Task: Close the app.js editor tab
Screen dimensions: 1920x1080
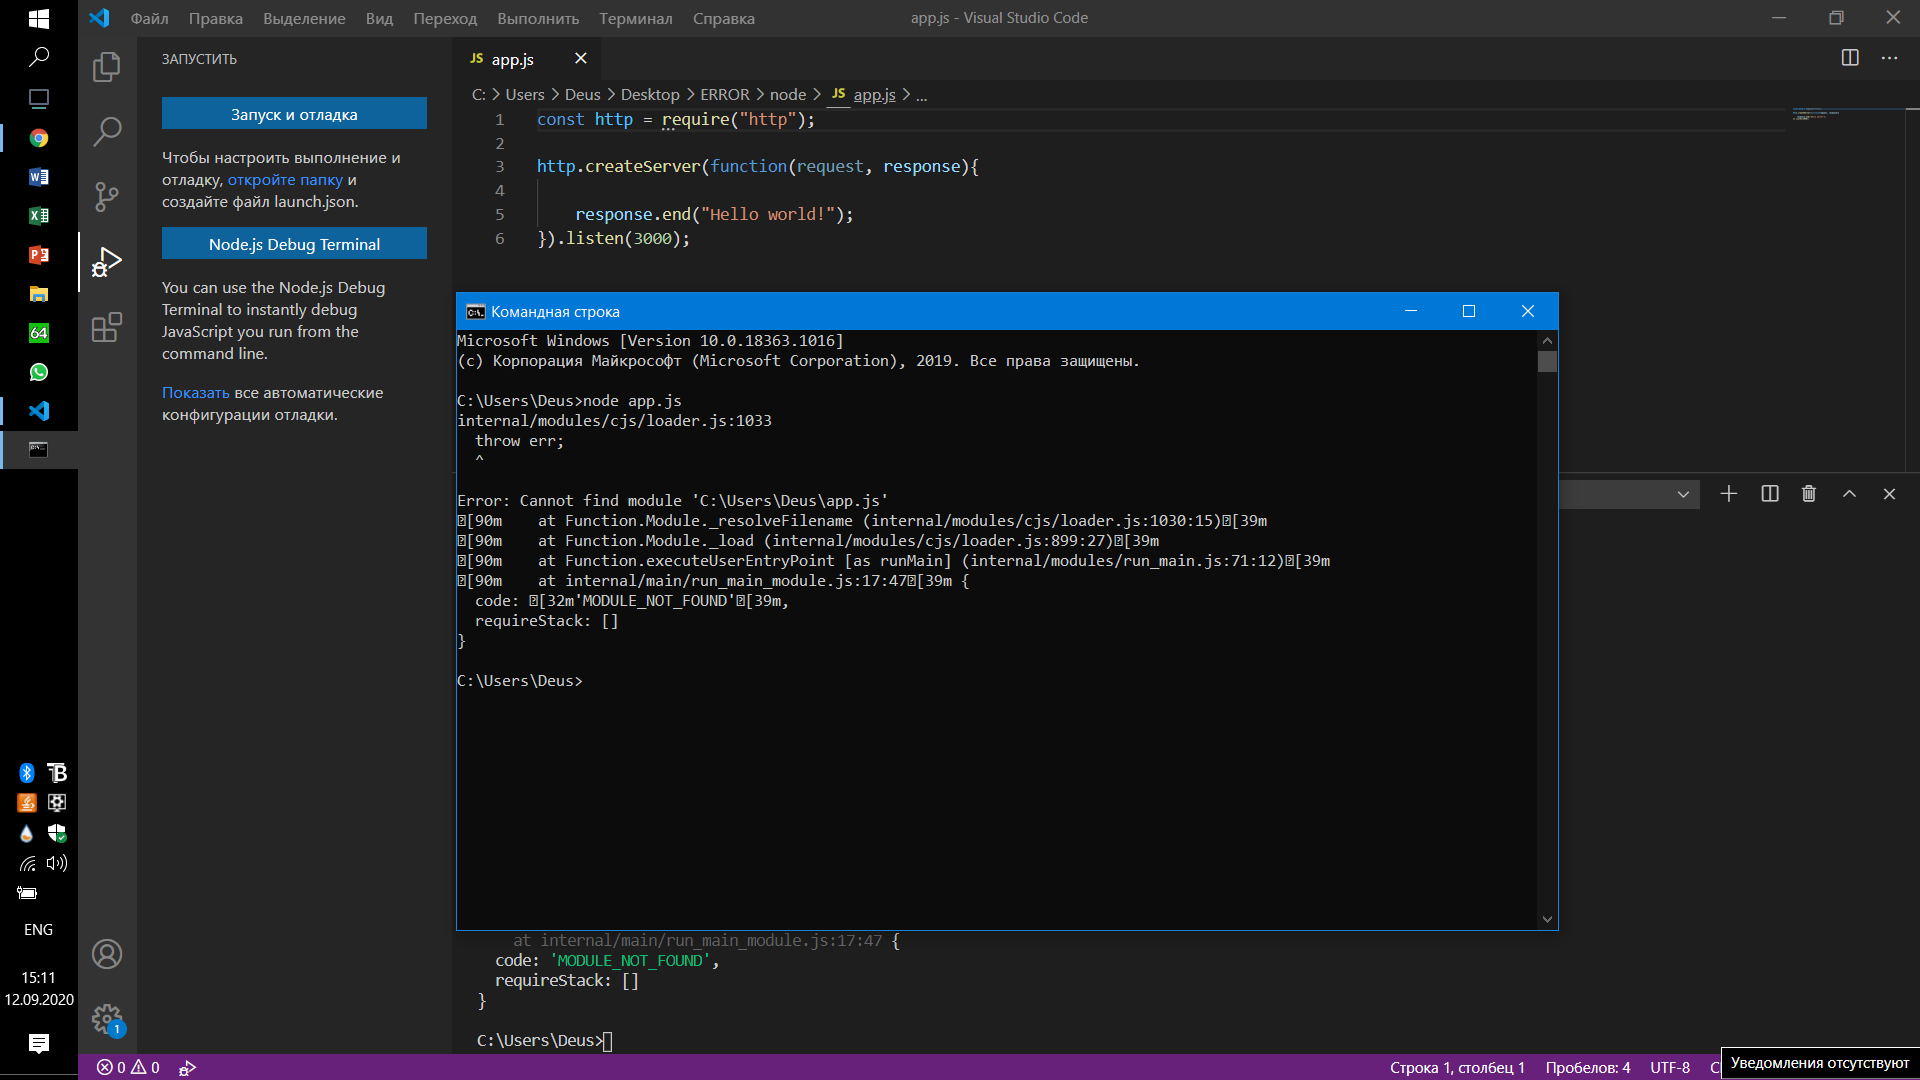Action: [x=581, y=59]
